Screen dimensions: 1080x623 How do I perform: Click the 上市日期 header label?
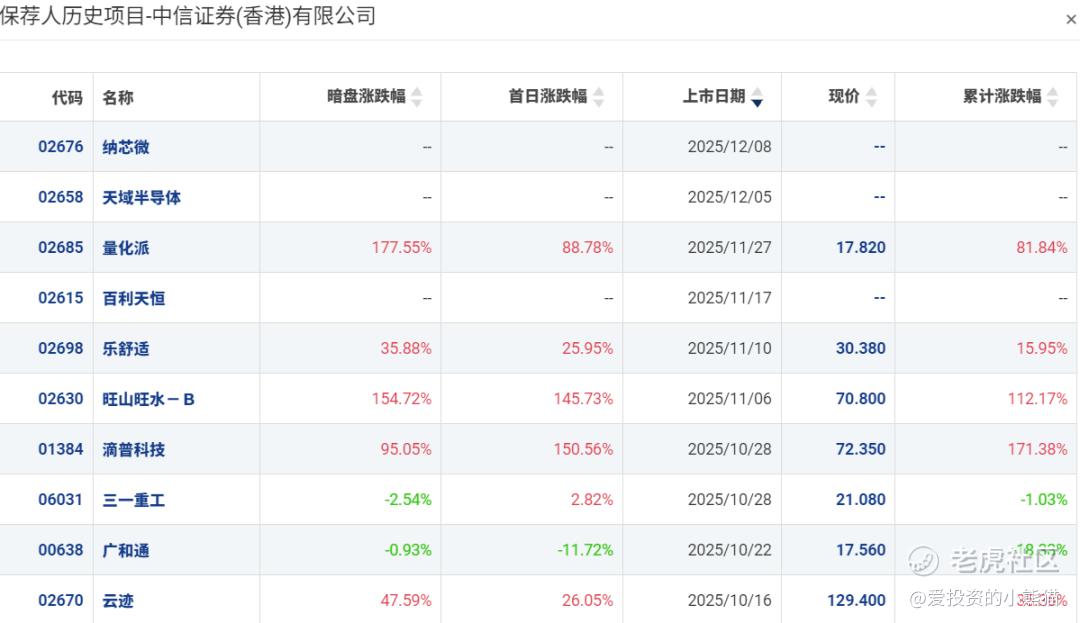(x=714, y=96)
